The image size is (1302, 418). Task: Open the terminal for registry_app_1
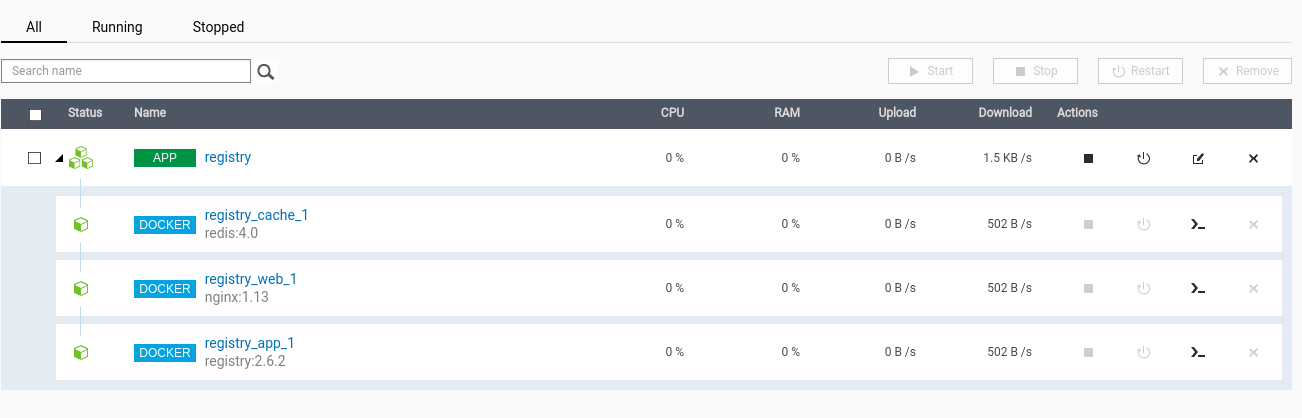click(1198, 352)
